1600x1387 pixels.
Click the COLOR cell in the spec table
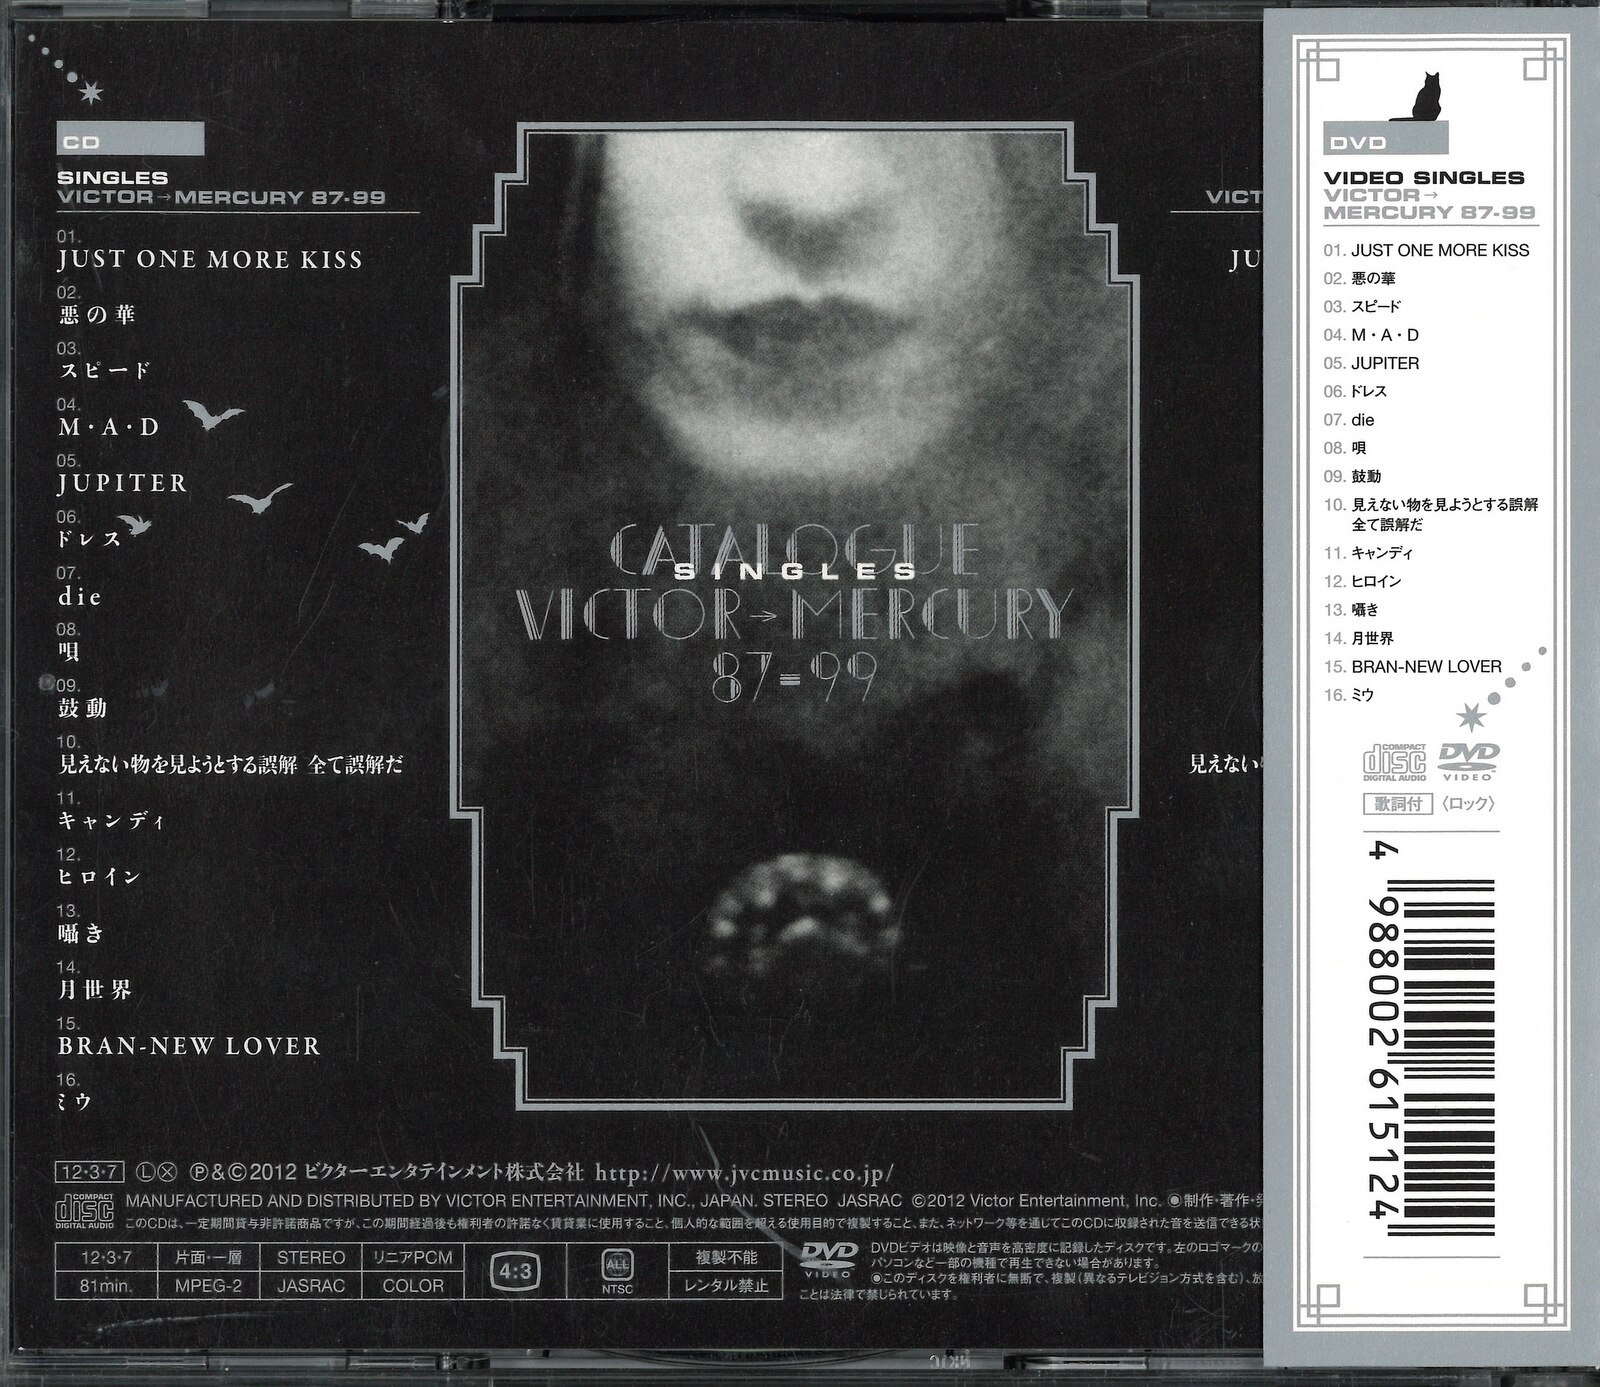pos(413,1285)
